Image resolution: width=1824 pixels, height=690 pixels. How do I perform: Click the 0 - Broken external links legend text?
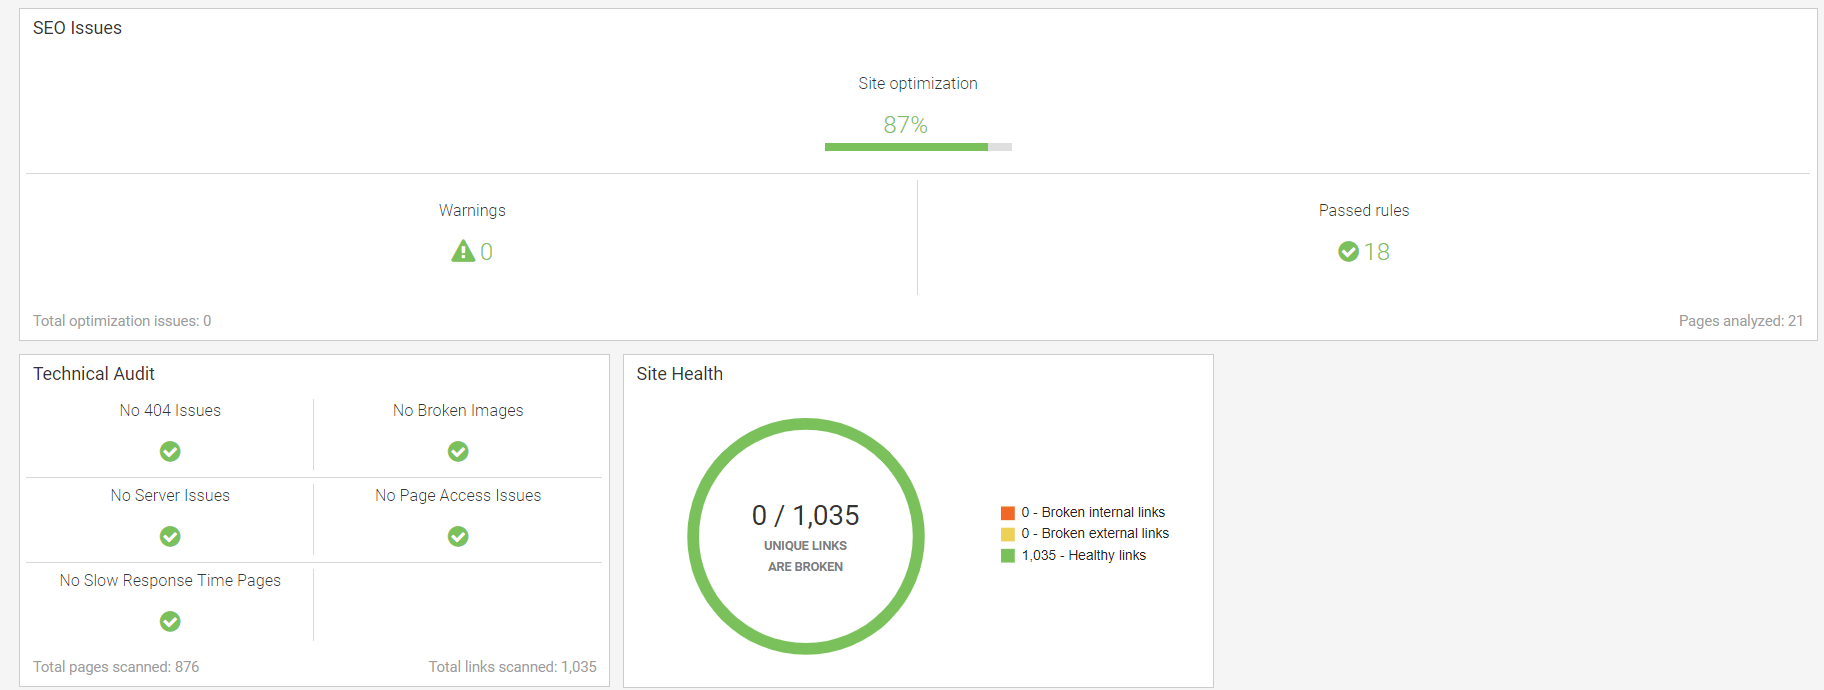tap(1095, 534)
